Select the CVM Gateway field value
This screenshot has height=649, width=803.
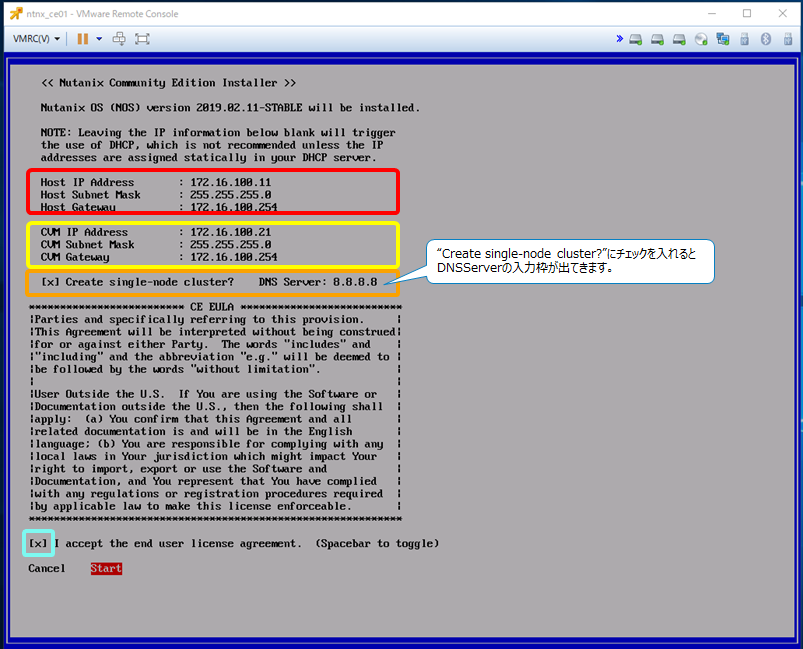pos(234,257)
